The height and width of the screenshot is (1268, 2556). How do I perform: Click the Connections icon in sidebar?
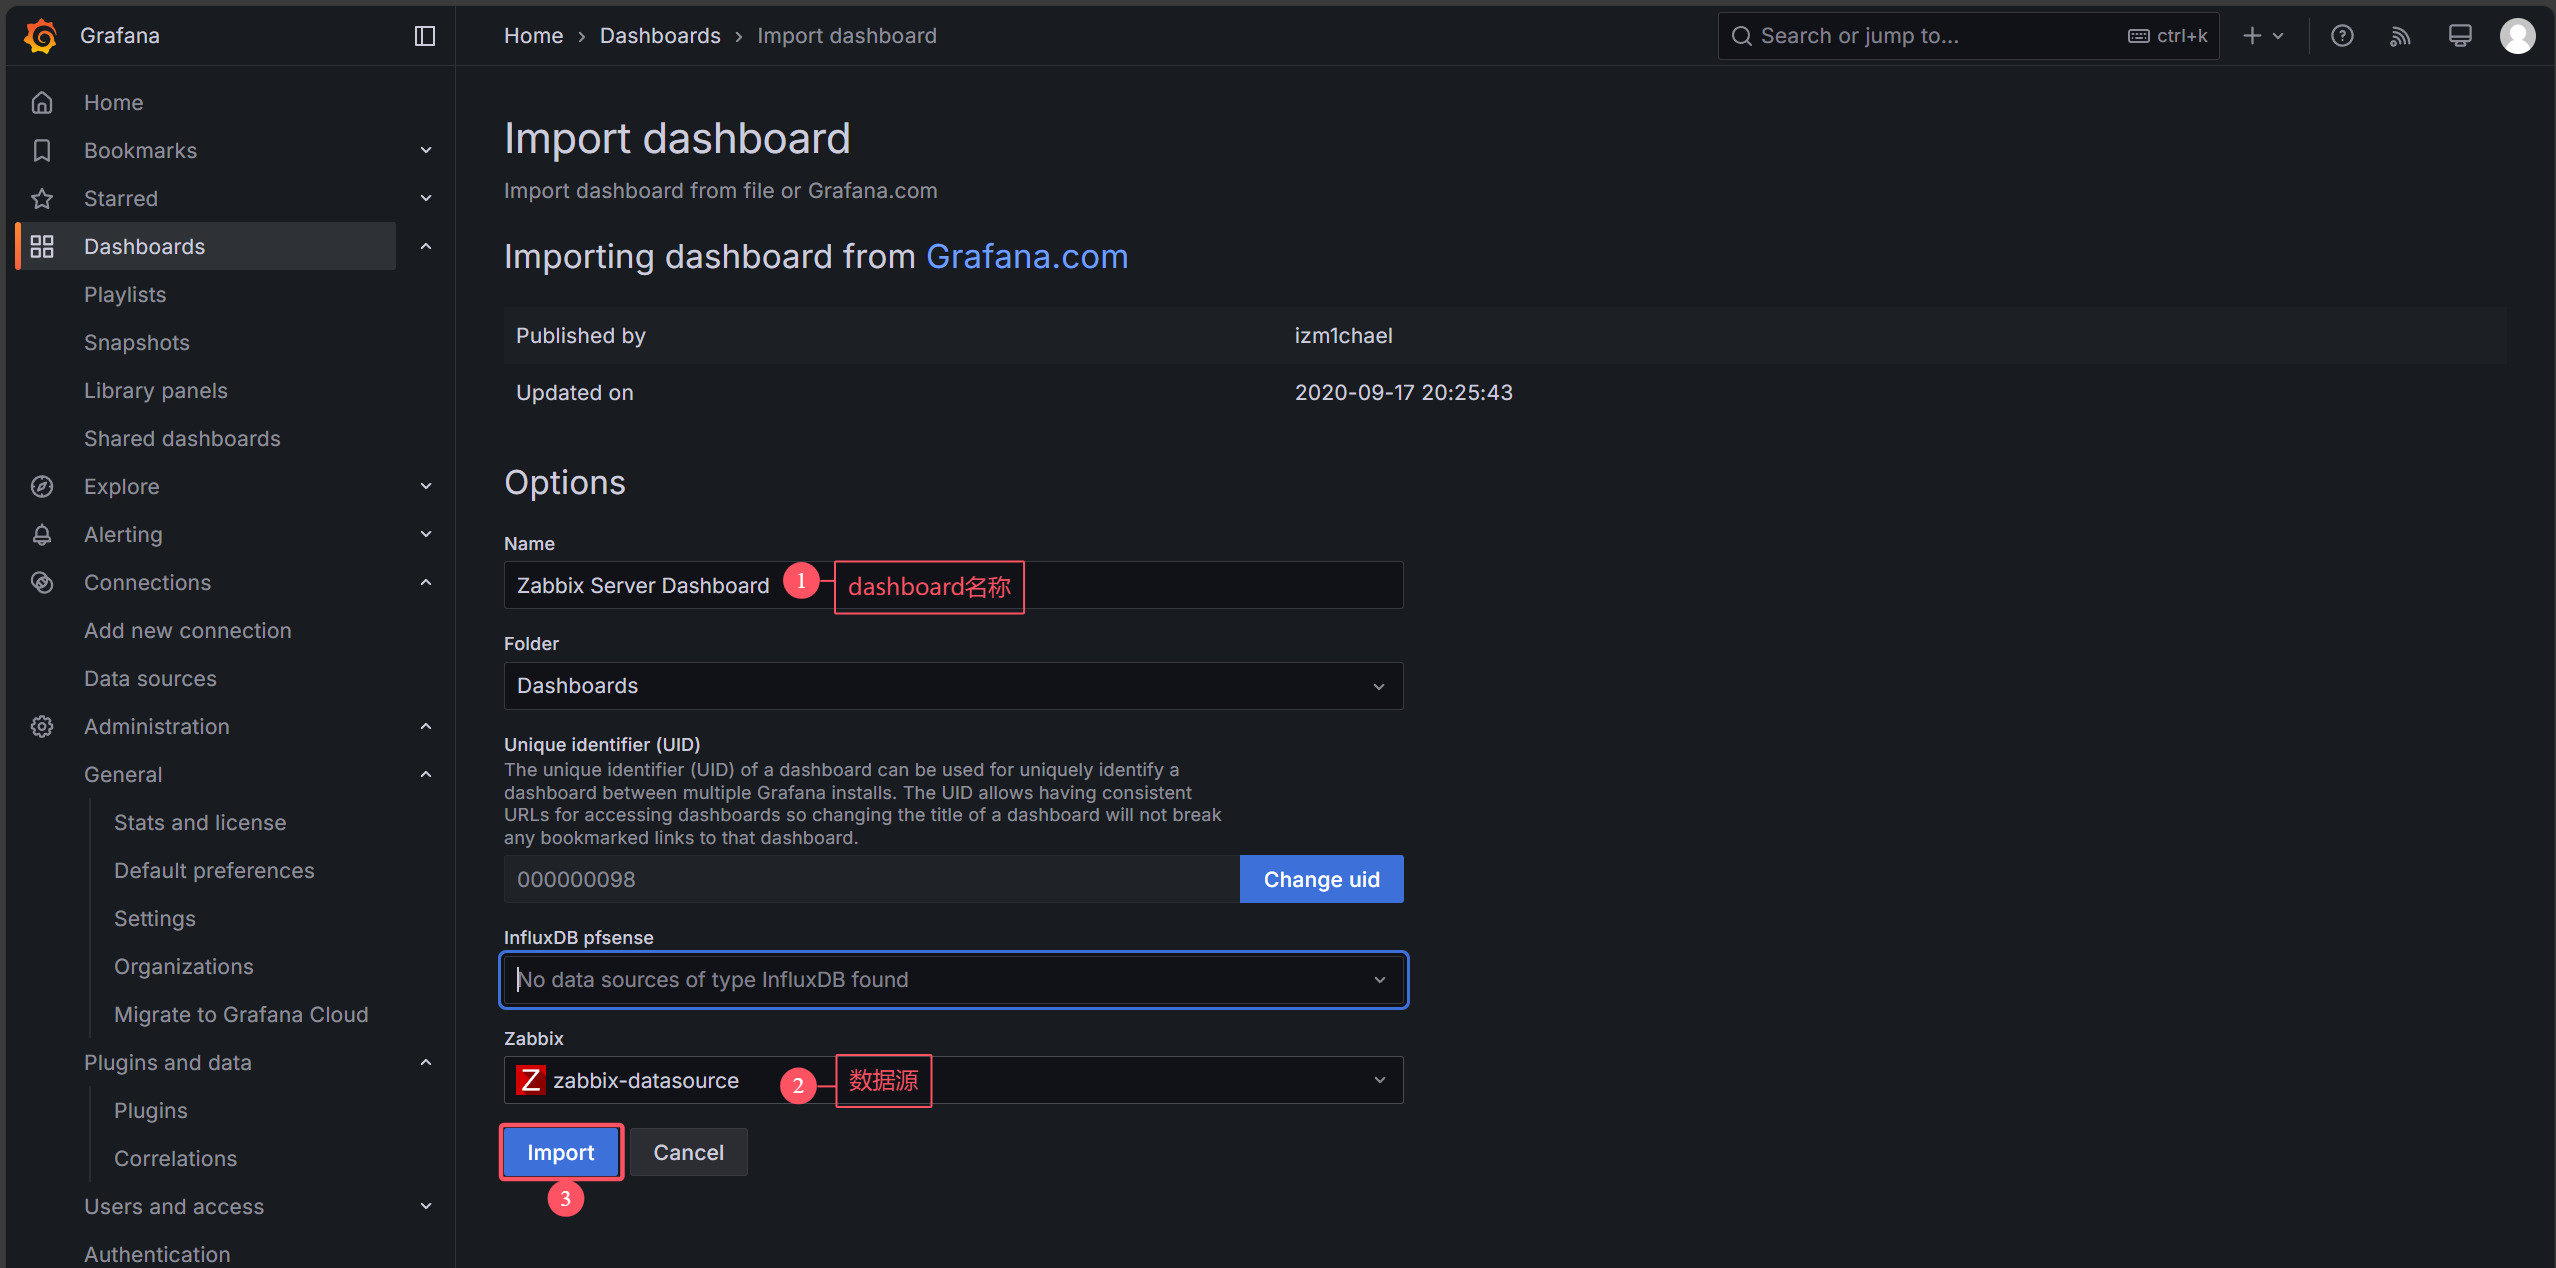point(42,582)
